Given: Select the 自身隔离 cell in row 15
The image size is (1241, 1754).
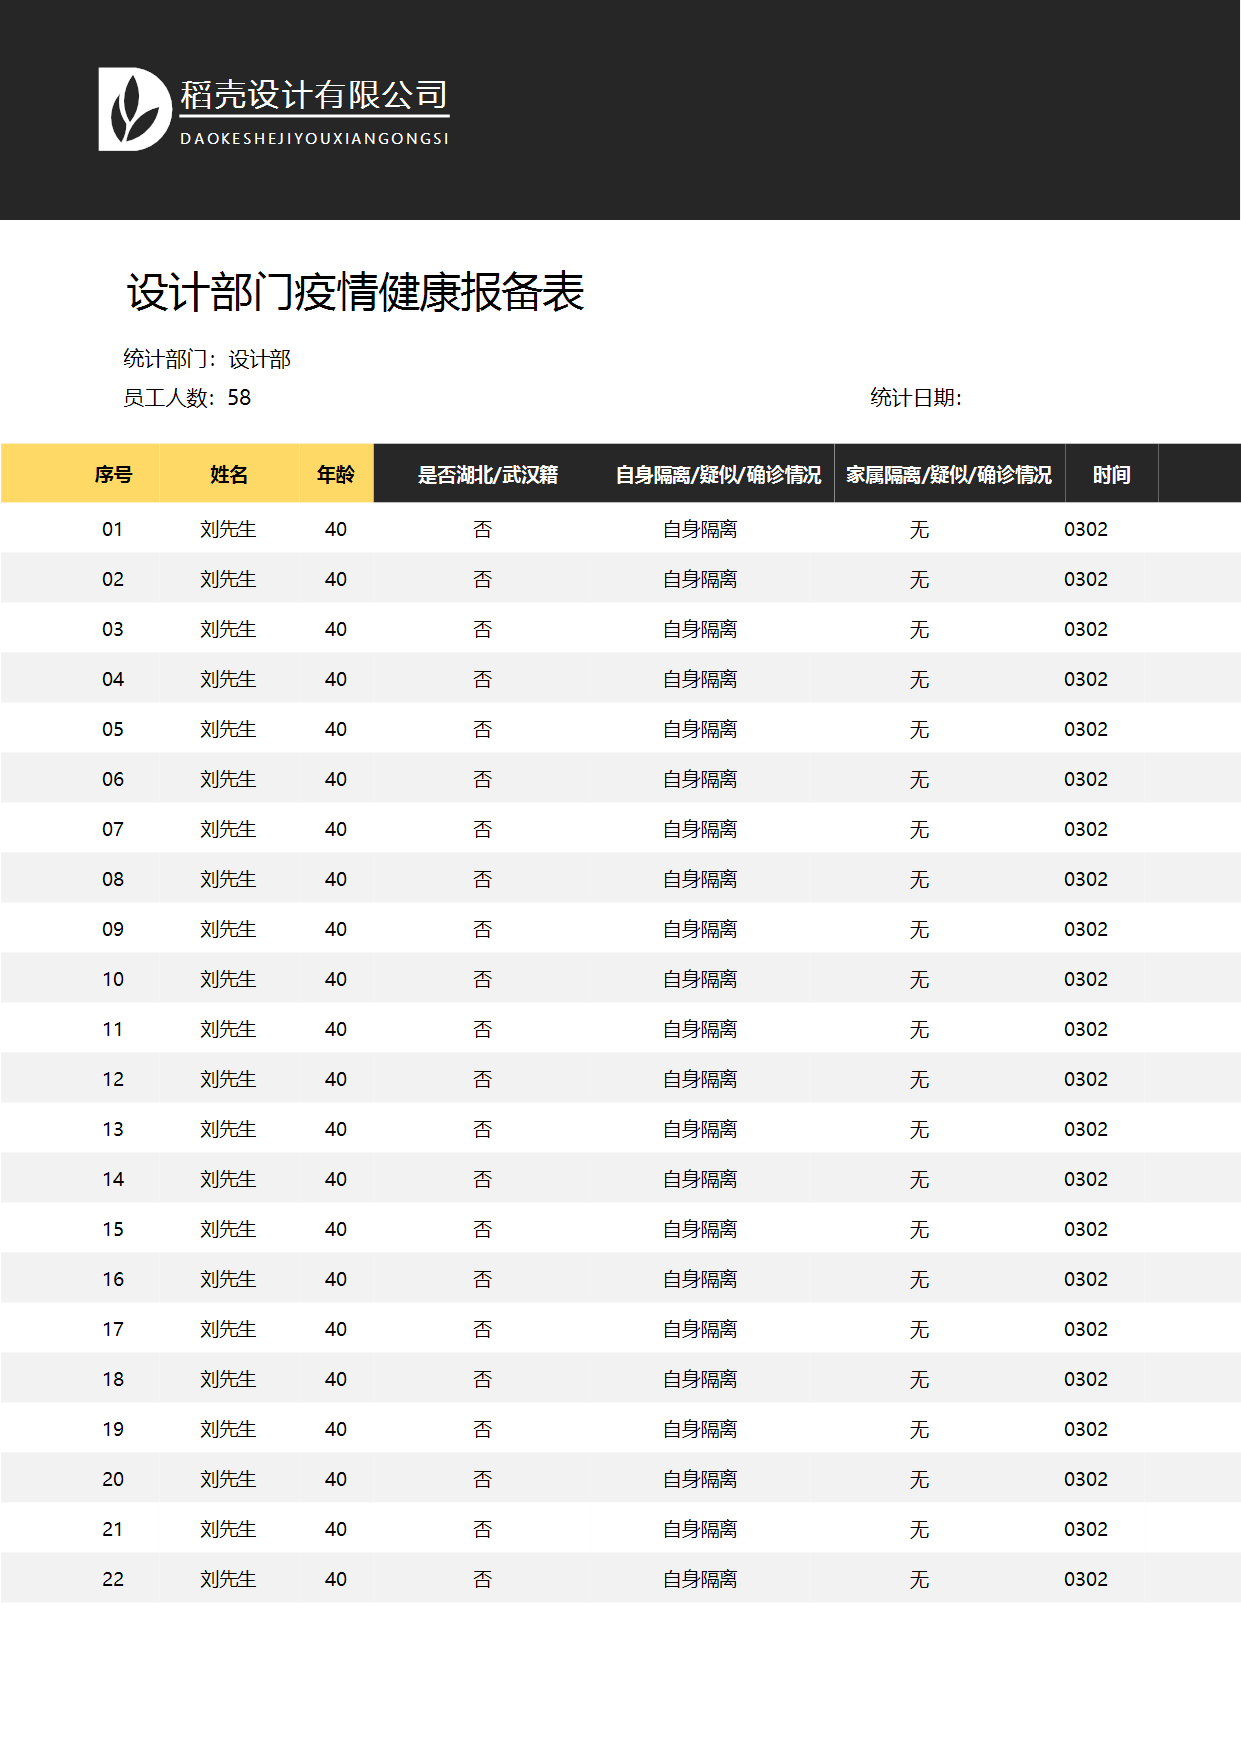Looking at the screenshot, I should 699,1229.
